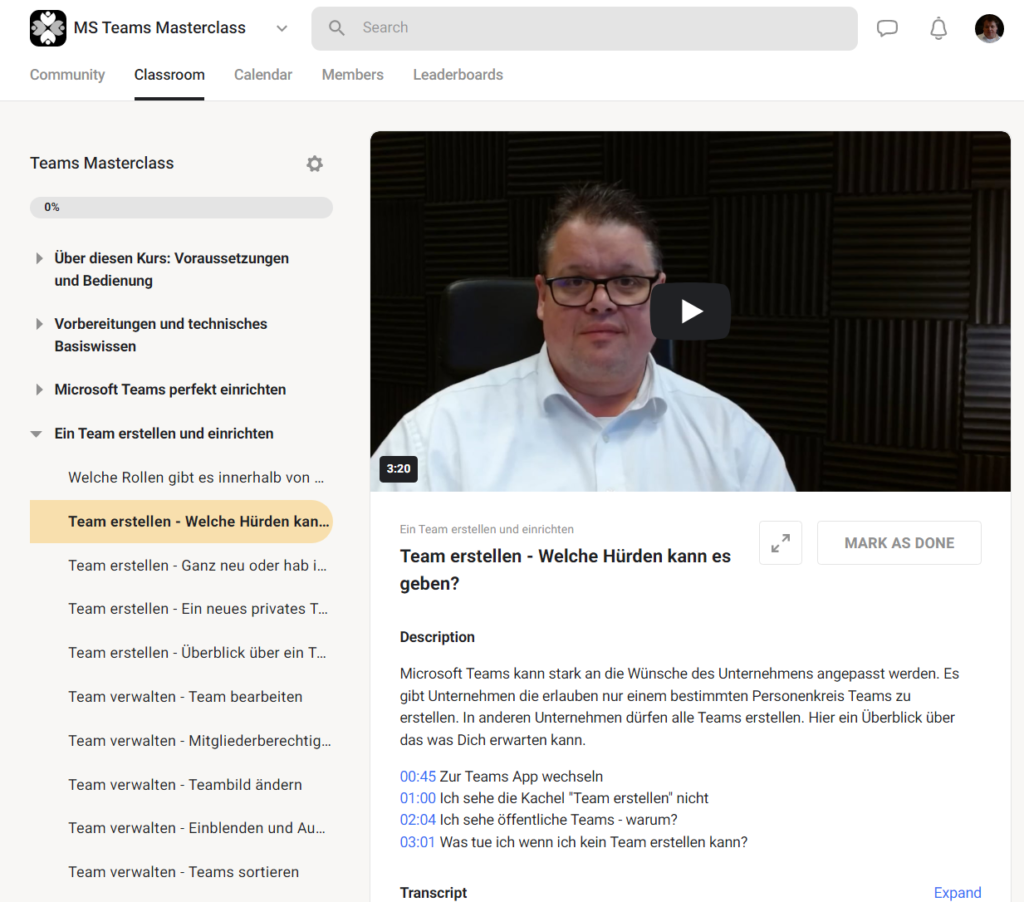Select highlighted lesson 'Team erstellen - Welche Hürden'
This screenshot has height=902, width=1024.
[181, 521]
